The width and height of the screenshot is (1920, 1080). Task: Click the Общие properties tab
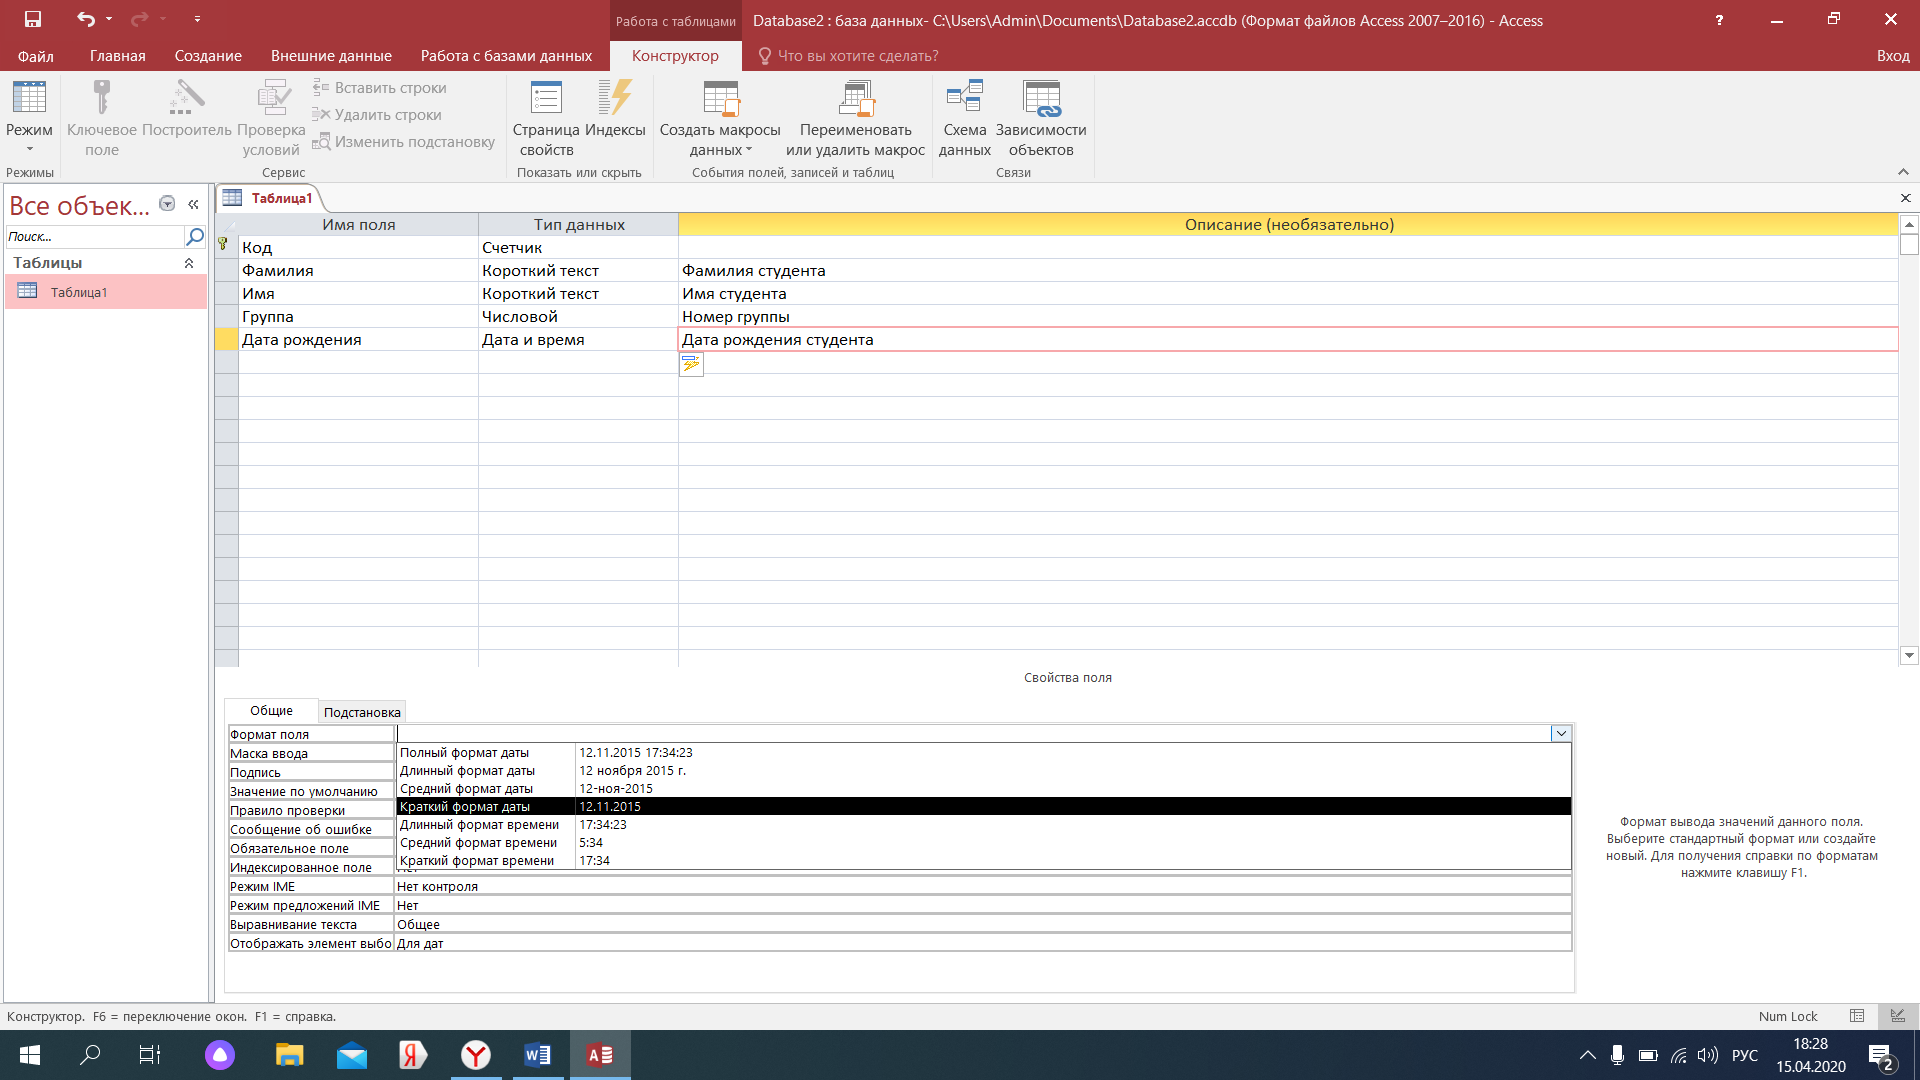coord(271,711)
